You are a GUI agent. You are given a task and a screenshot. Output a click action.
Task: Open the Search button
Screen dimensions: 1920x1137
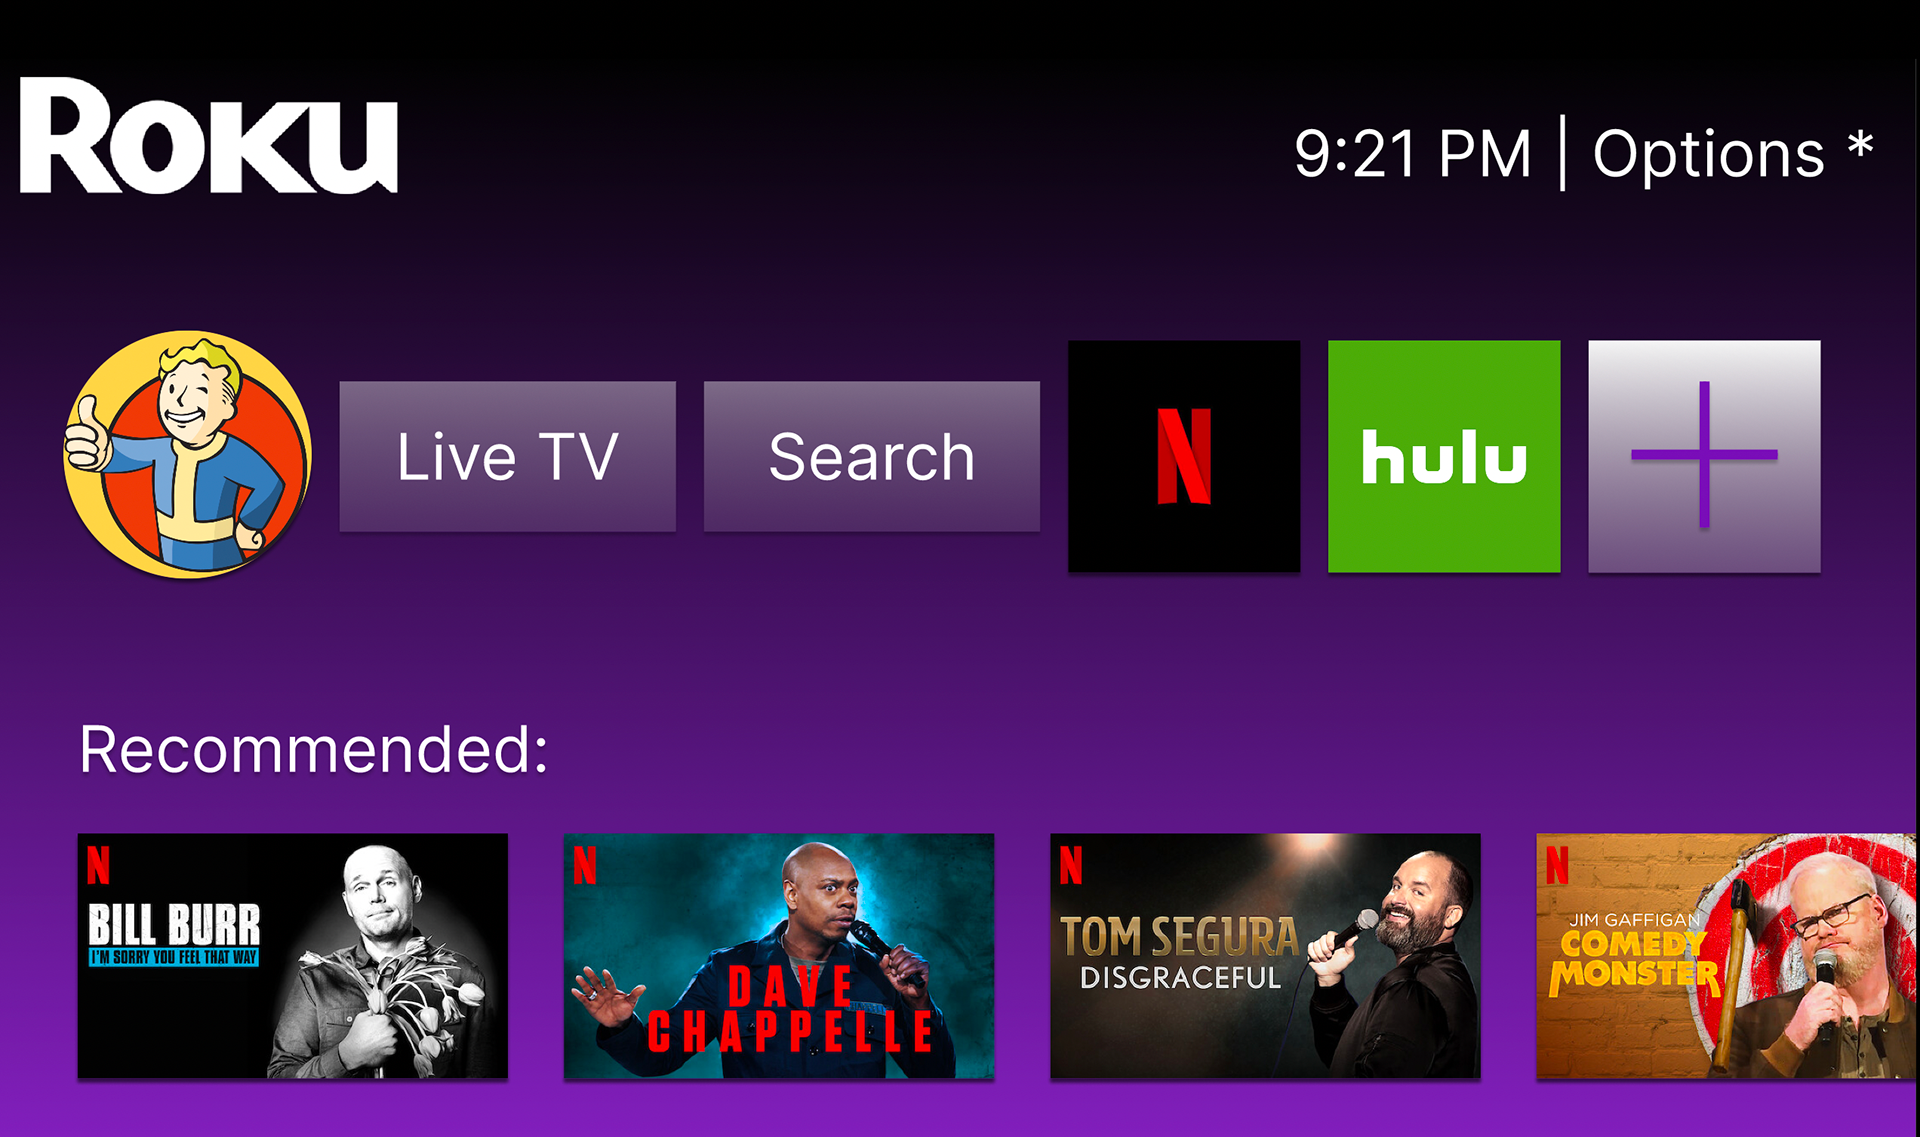(x=872, y=456)
